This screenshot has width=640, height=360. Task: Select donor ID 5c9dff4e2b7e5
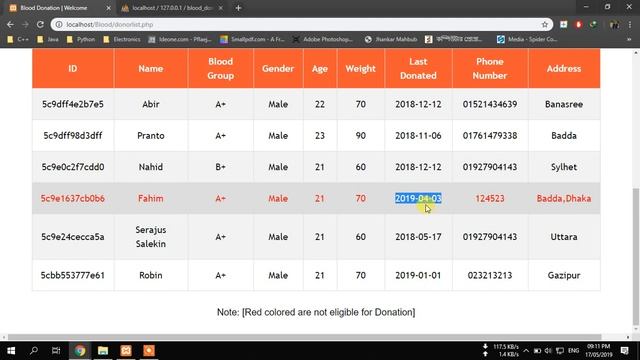pos(73,104)
